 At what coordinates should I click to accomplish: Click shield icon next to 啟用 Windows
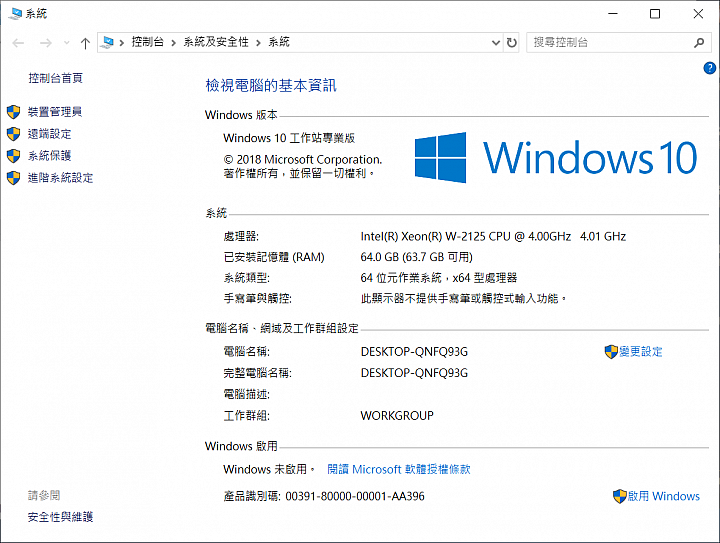620,496
